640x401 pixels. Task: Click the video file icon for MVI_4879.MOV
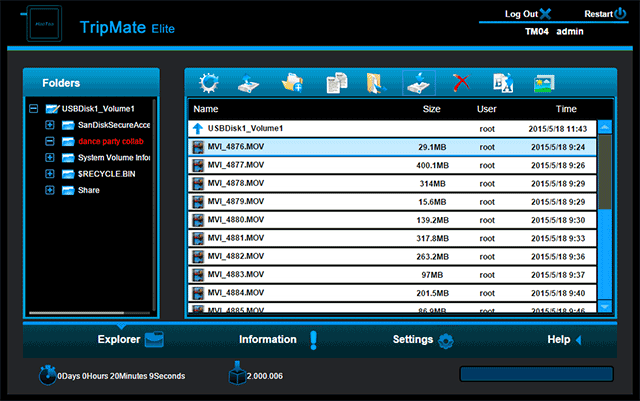(198, 202)
